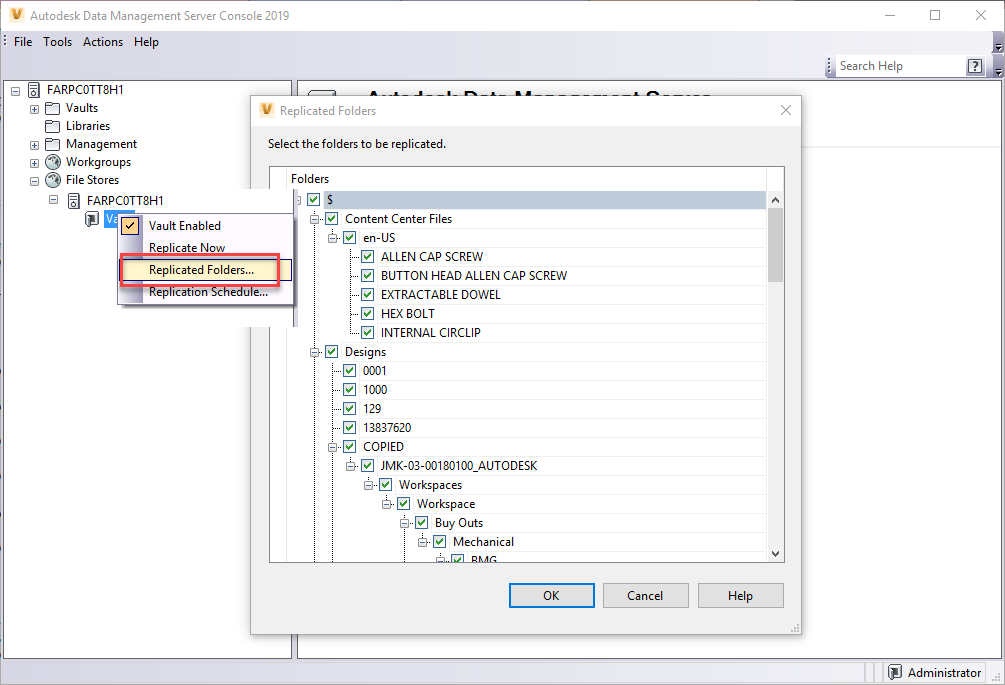This screenshot has width=1005, height=685.
Task: Select the Vaults folder icon in the tree
Action: (x=51, y=107)
